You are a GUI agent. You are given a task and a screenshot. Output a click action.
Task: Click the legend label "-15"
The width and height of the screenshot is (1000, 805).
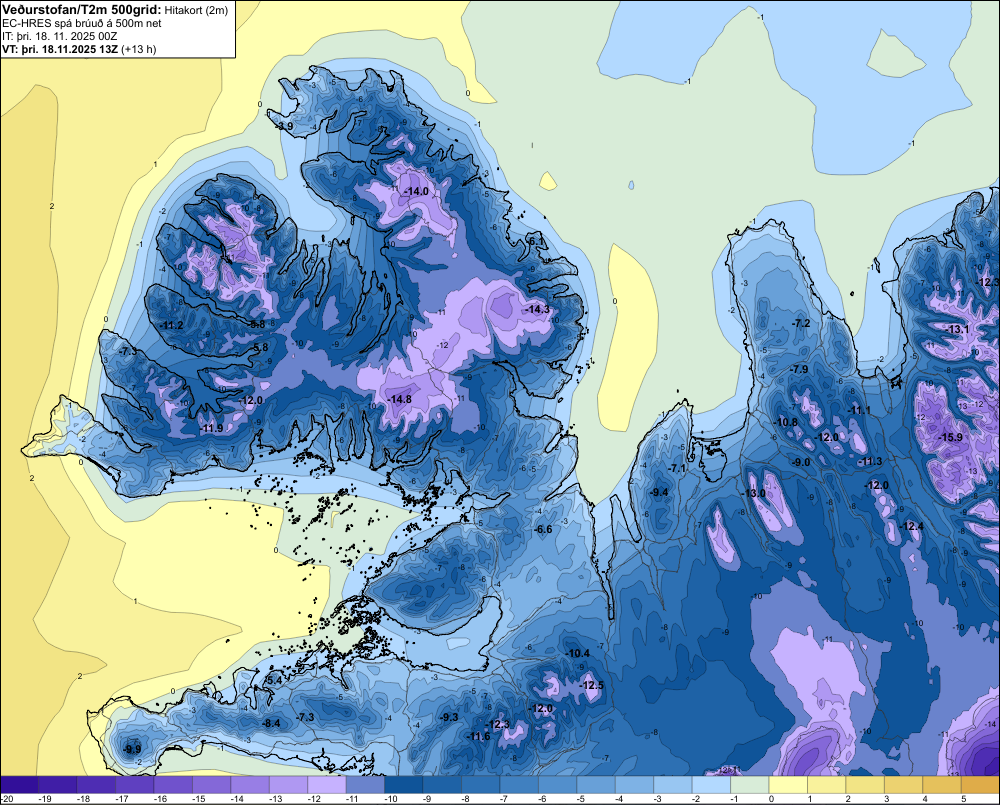click(x=198, y=799)
